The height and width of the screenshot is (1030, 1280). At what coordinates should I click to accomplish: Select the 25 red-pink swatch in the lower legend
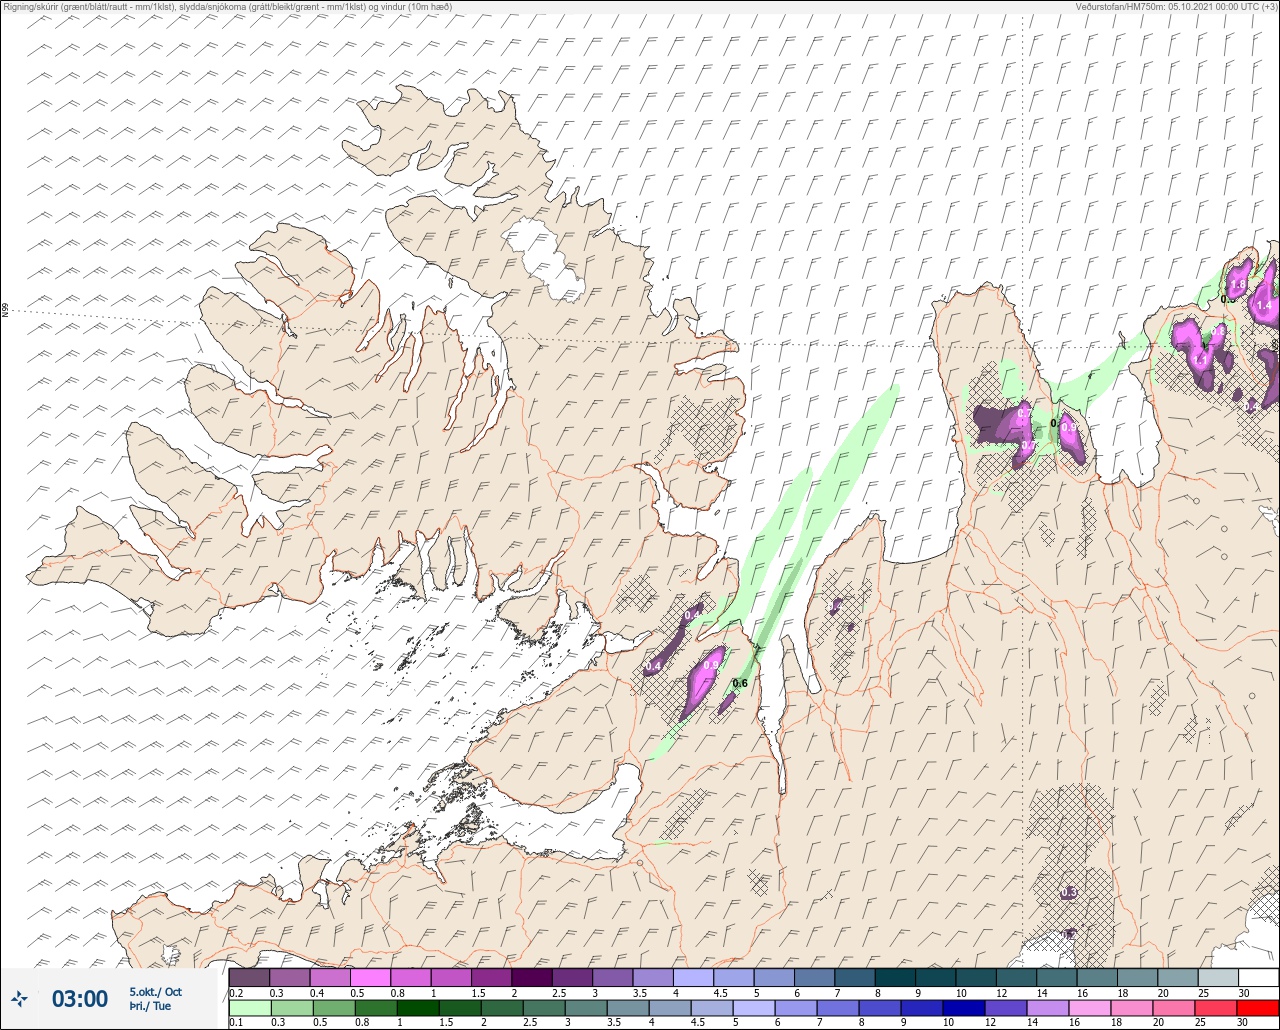click(x=1217, y=1007)
